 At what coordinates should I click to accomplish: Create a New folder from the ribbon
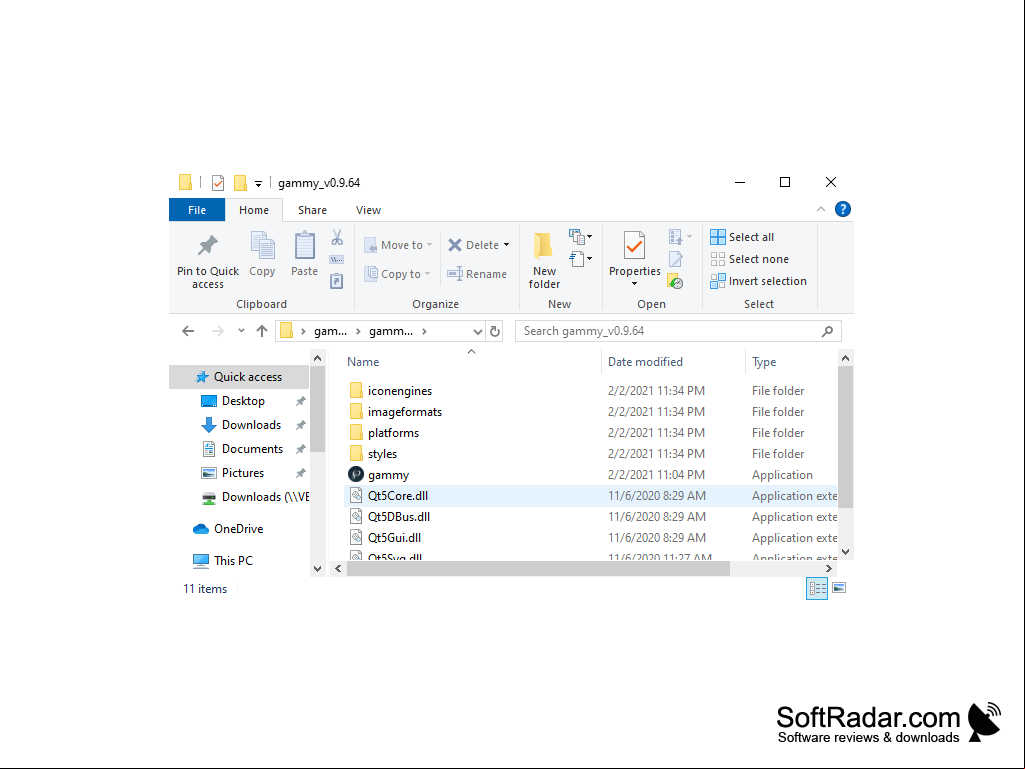point(544,260)
